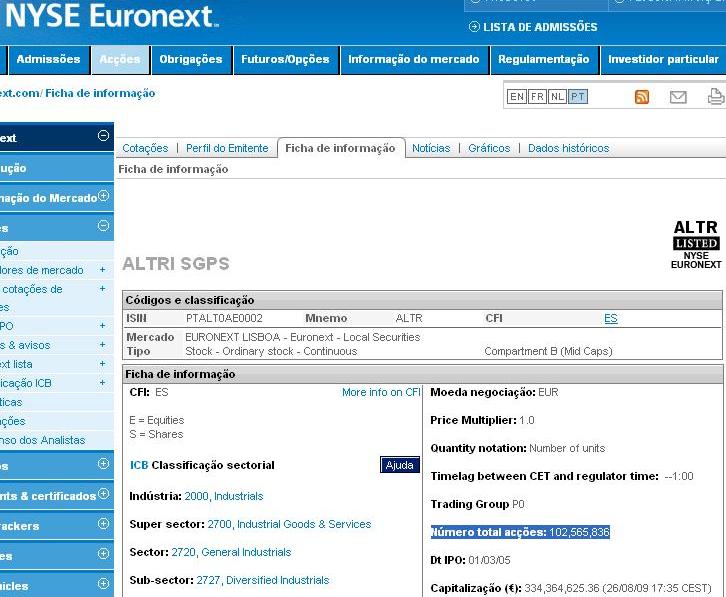Click the Price Multiplier 1.0 value
This screenshot has width=726, height=597.
527,420
